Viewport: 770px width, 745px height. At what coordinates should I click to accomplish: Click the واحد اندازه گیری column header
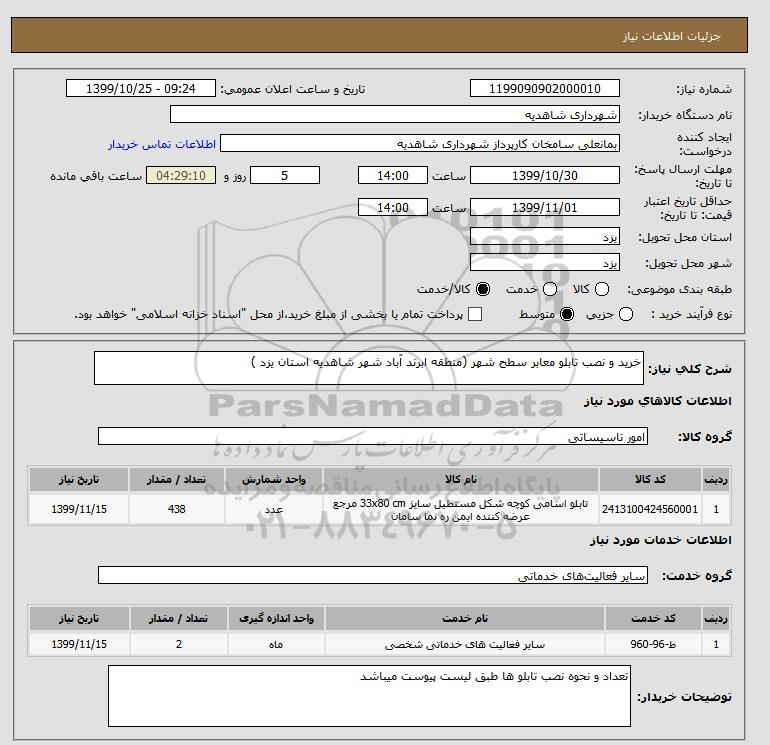pyautogui.click(x=276, y=618)
